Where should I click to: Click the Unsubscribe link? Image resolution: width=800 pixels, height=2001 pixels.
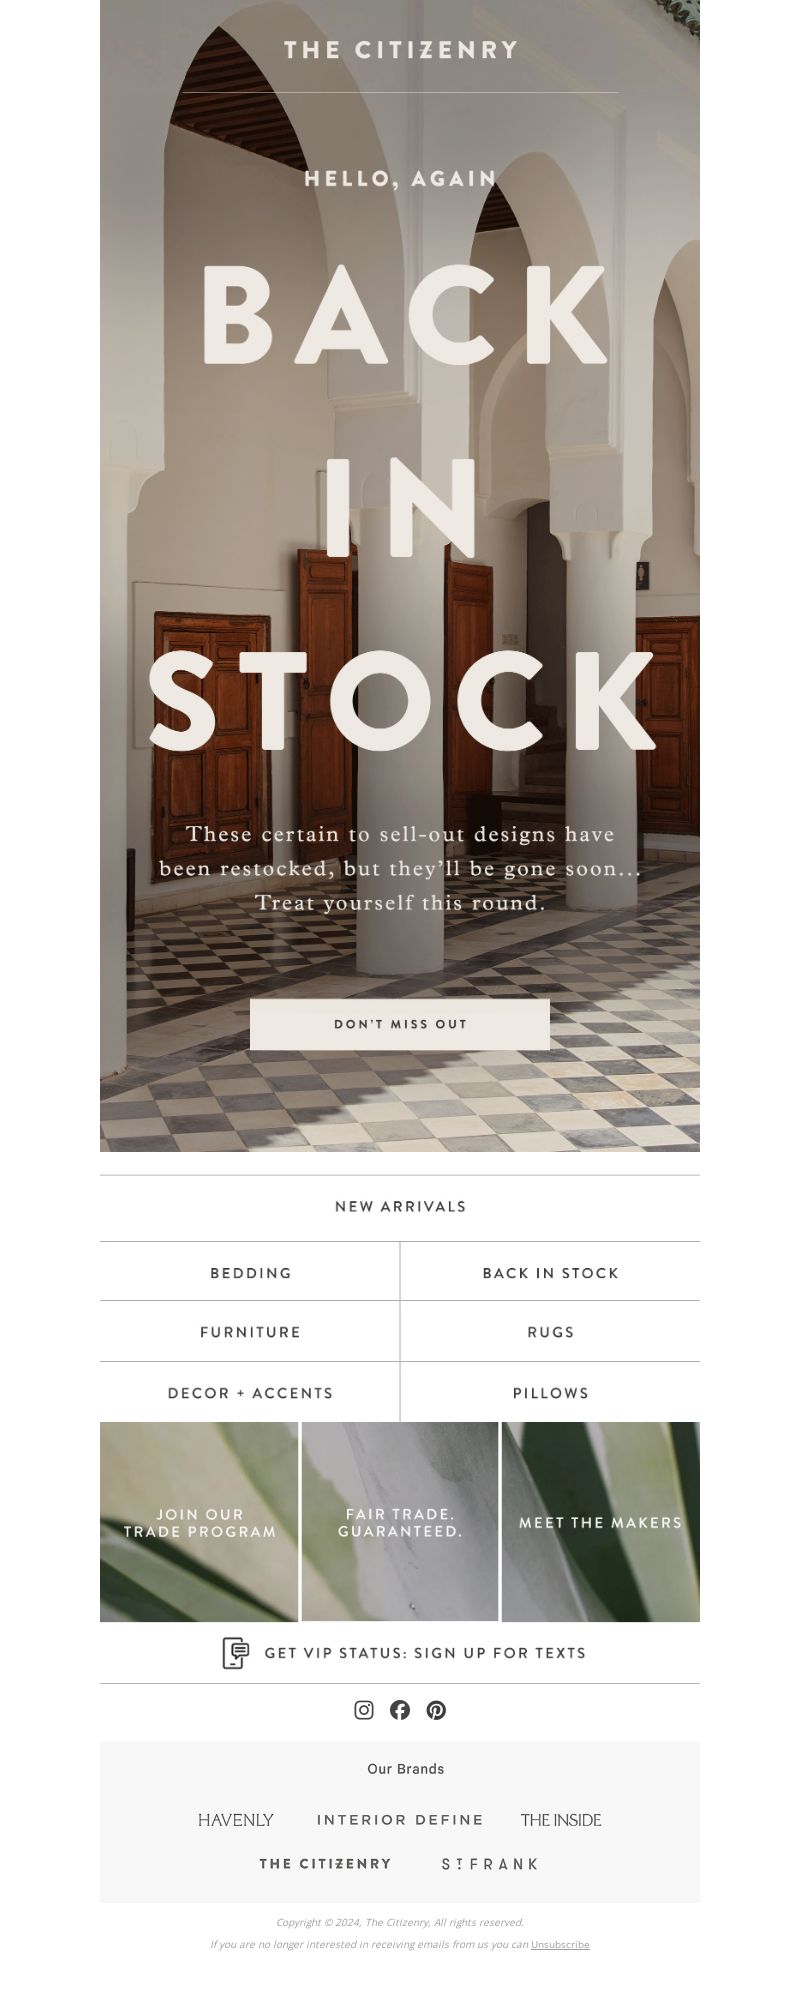point(560,1945)
